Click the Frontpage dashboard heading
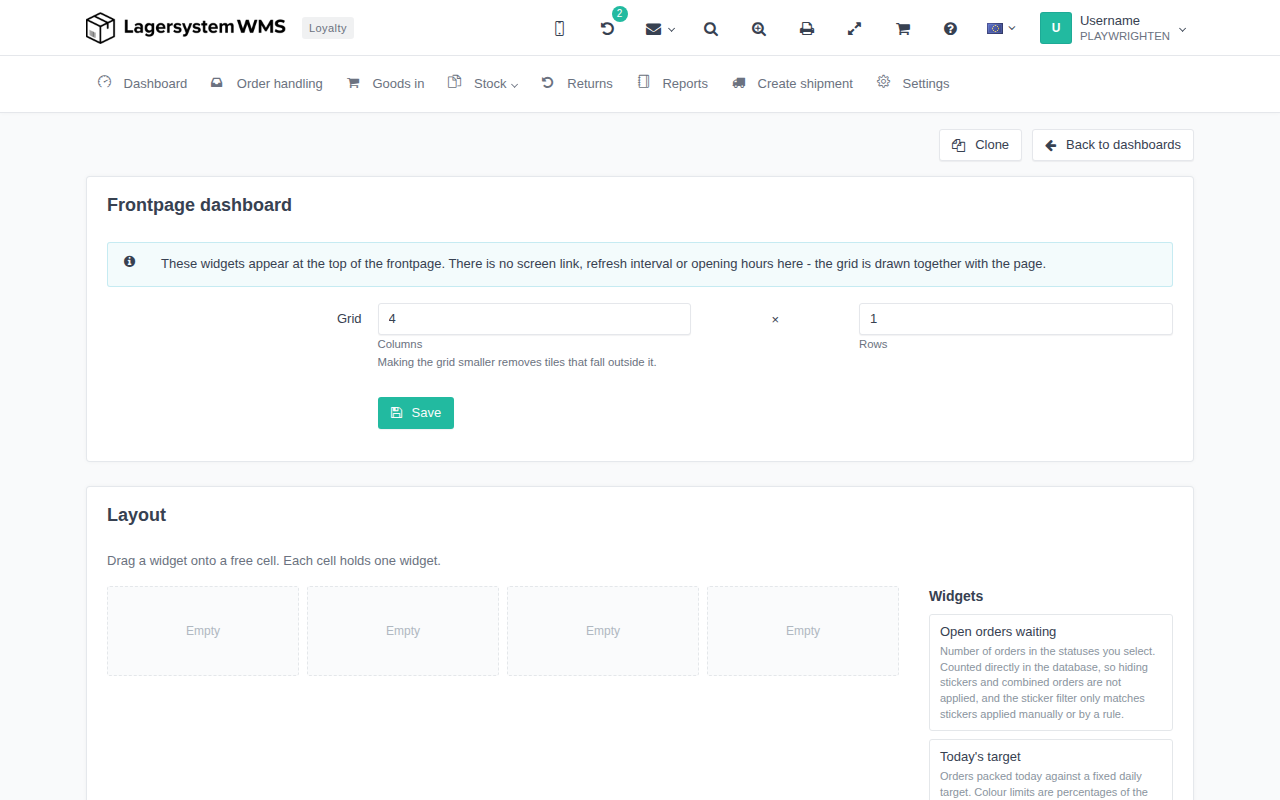 (199, 205)
